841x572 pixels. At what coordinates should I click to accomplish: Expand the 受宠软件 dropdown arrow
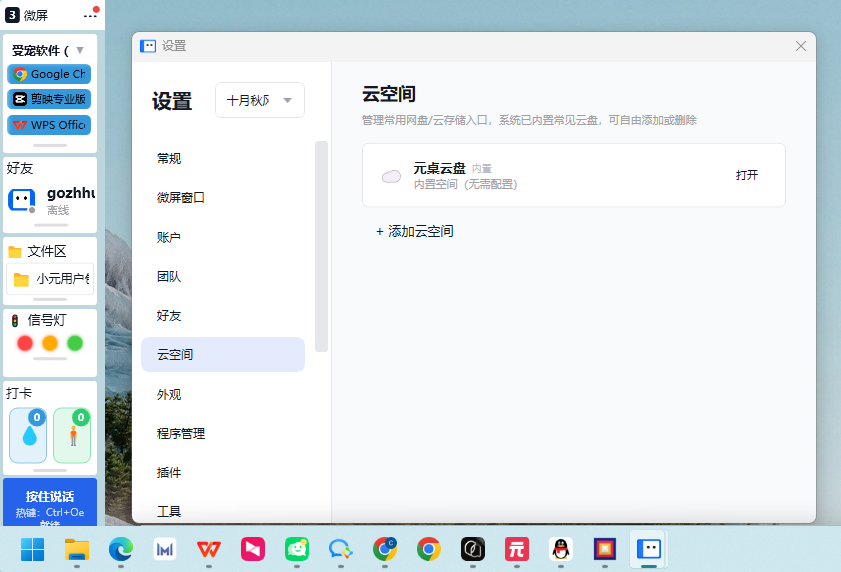(x=80, y=50)
